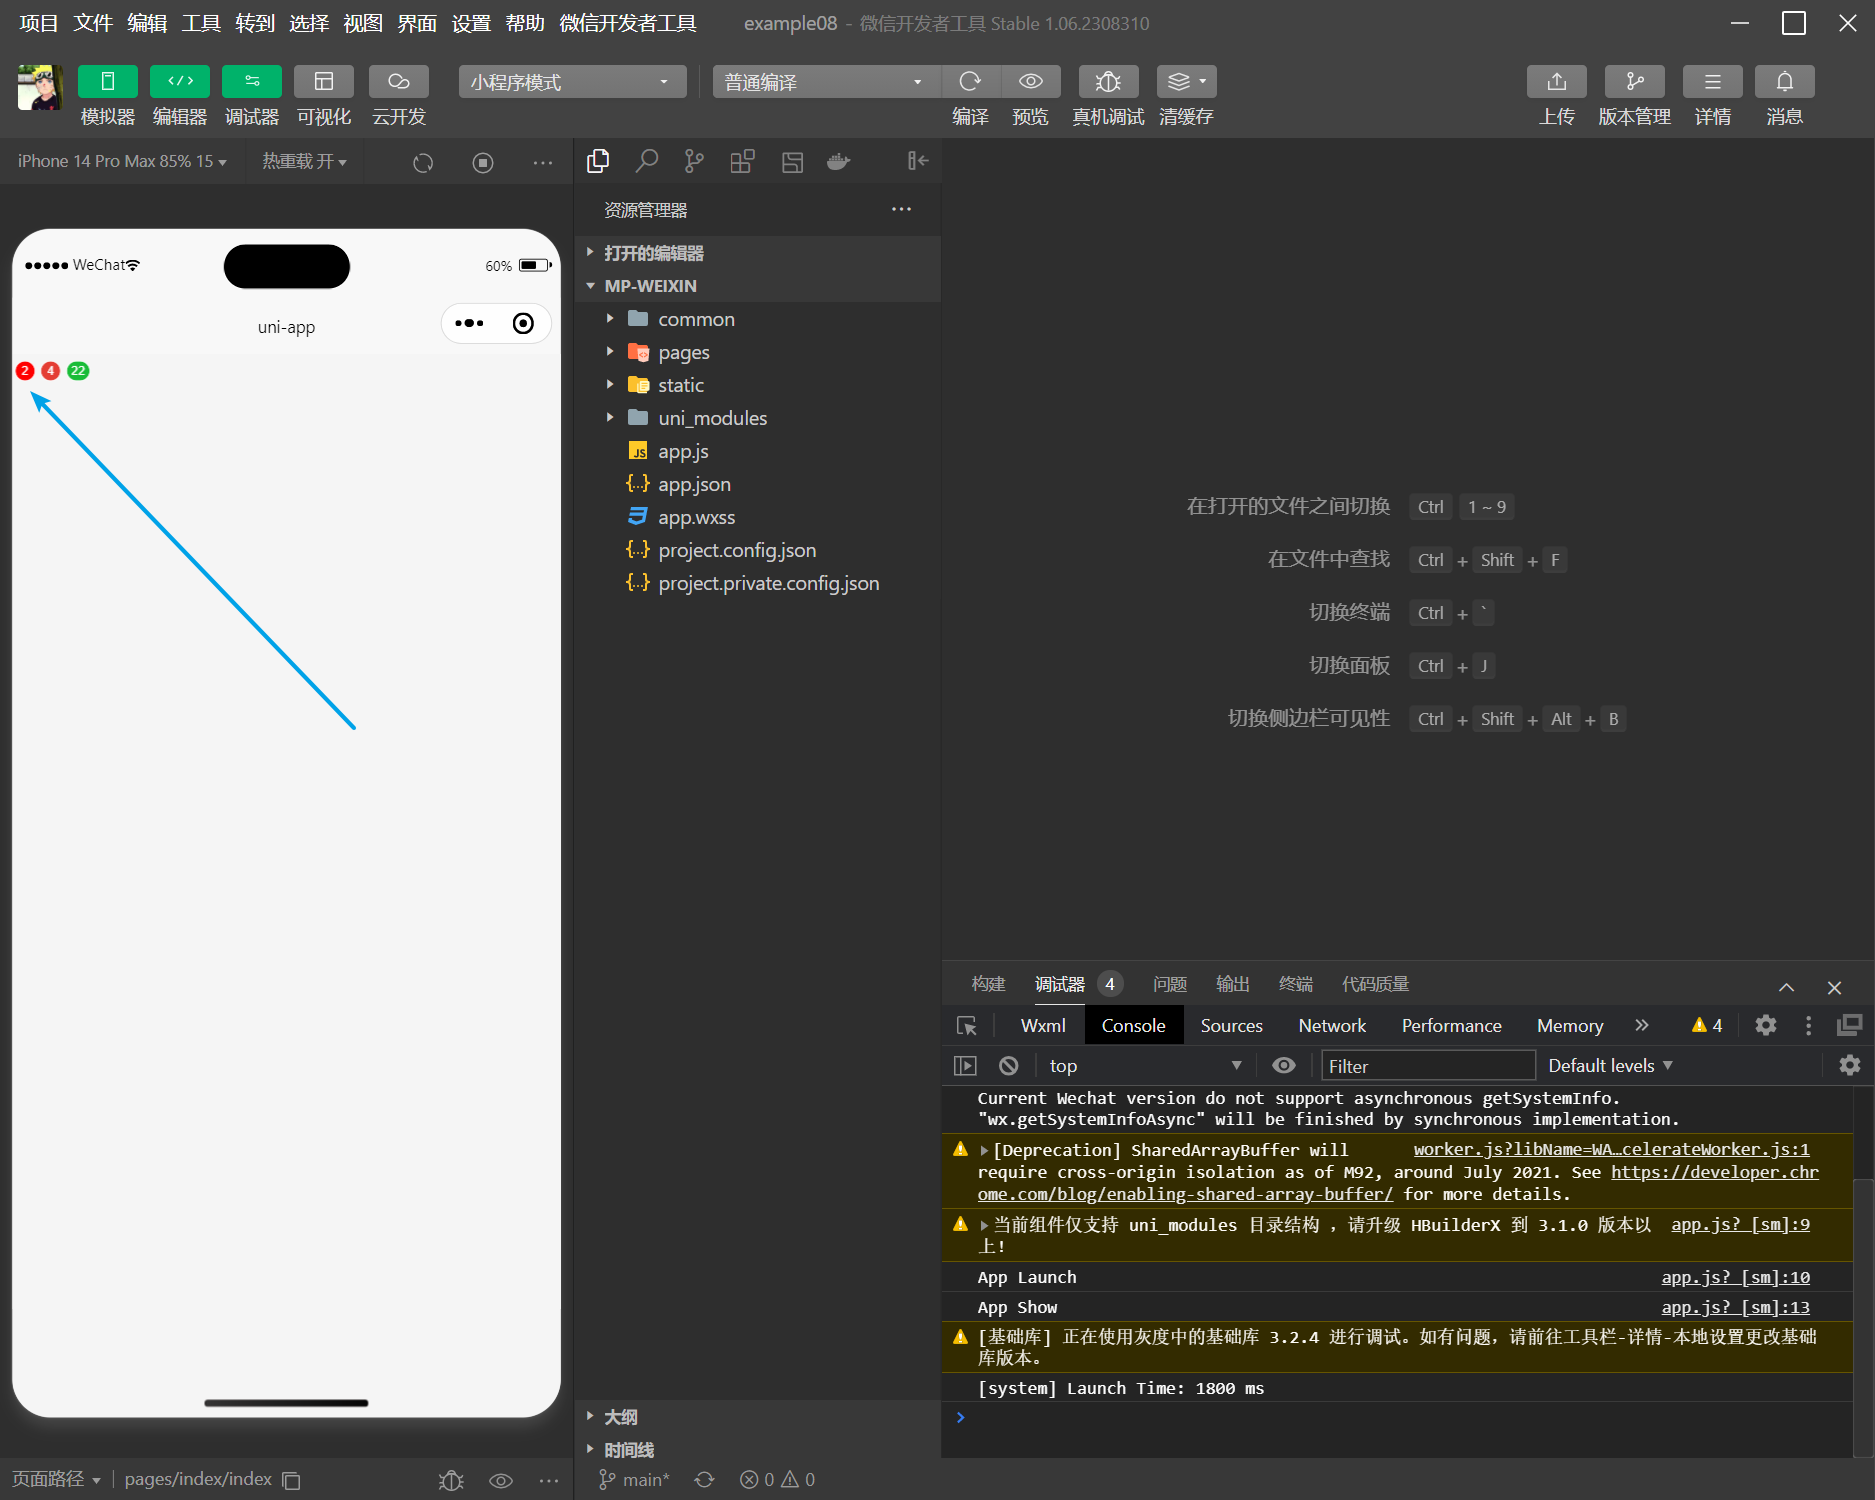This screenshot has width=1875, height=1500.
Task: Open project.private.config.json file
Action: (x=757, y=583)
